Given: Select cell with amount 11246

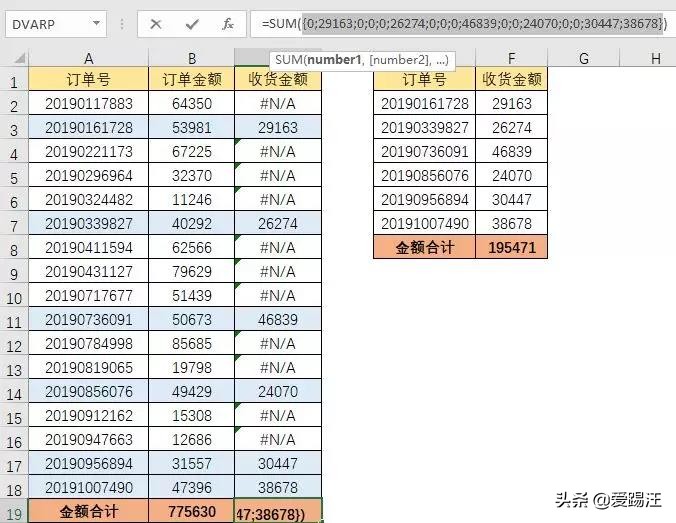Looking at the screenshot, I should click(x=192, y=200).
